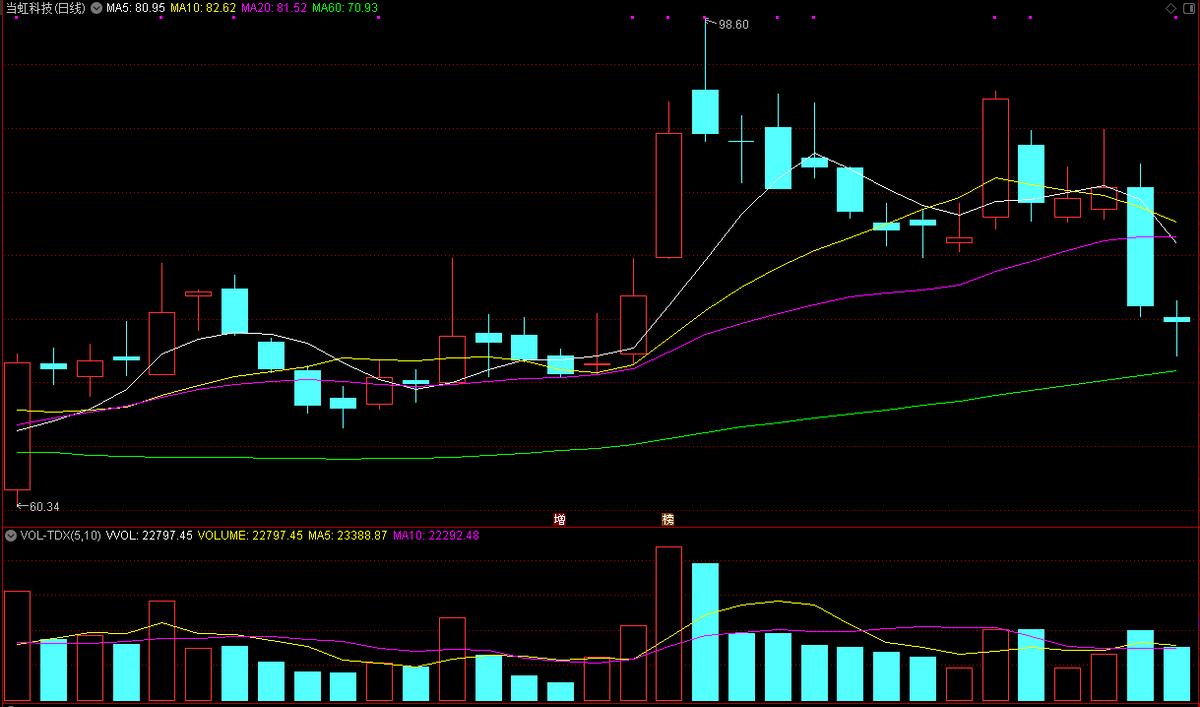Viewport: 1200px width, 707px height.
Task: Open the red 增 event marker
Action: click(560, 520)
